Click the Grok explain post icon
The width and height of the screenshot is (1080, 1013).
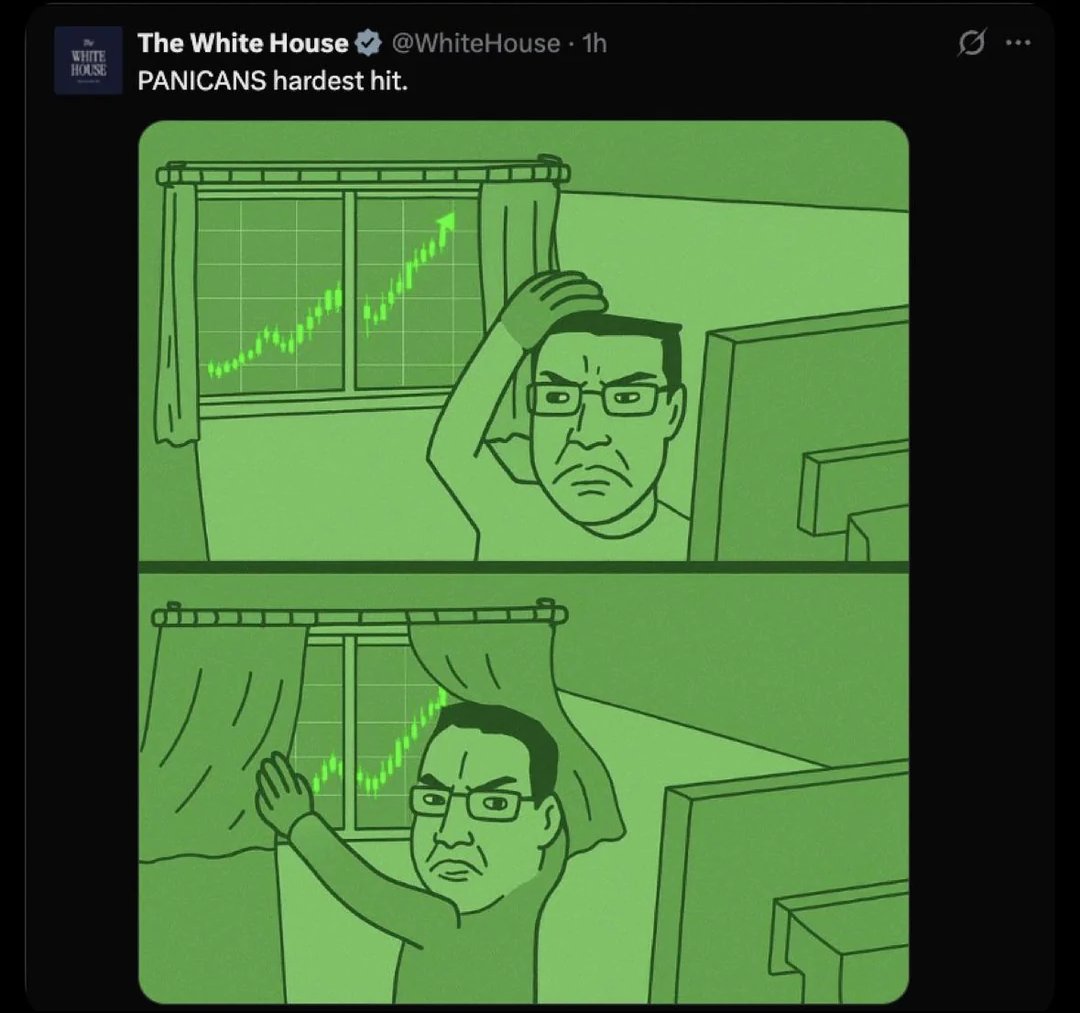click(973, 43)
